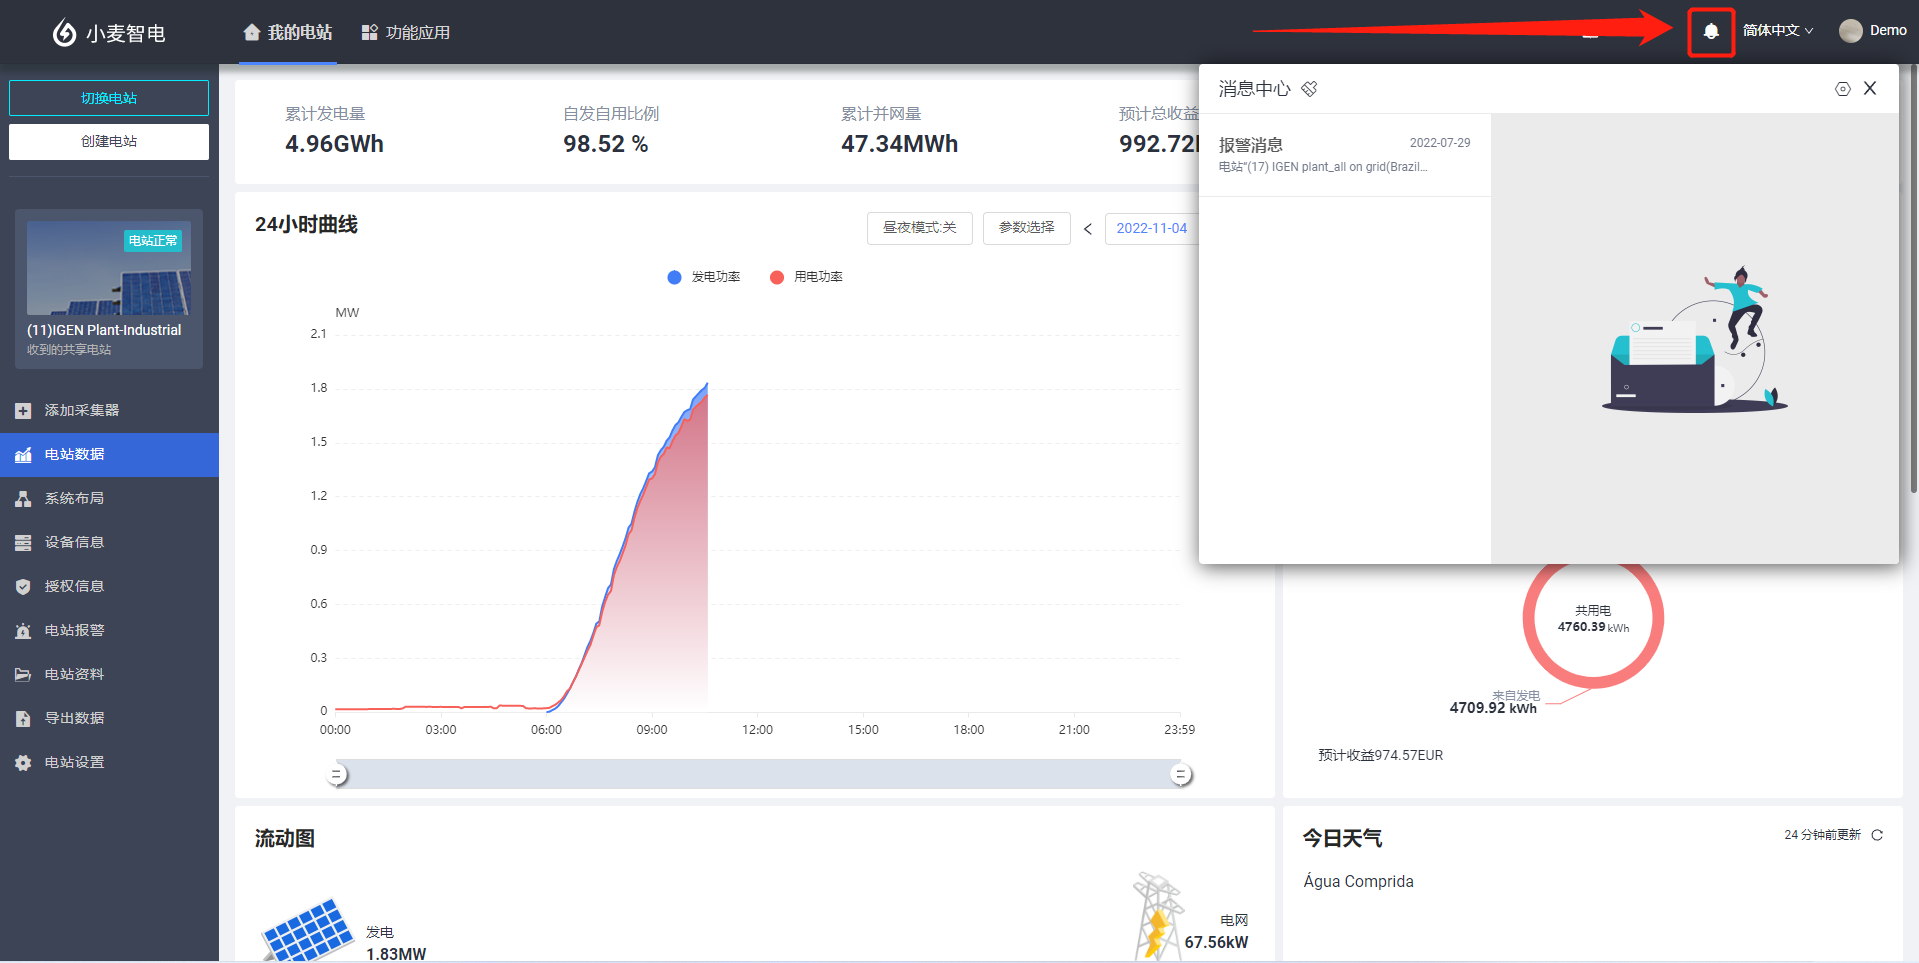Open 导出数据 export page
The height and width of the screenshot is (963, 1919).
(74, 718)
